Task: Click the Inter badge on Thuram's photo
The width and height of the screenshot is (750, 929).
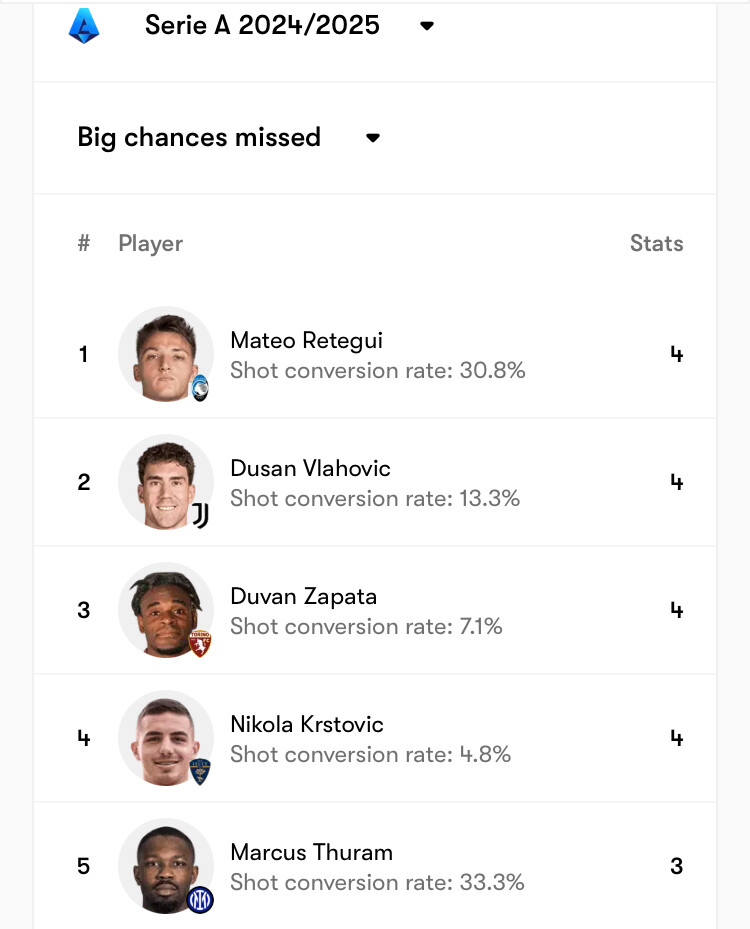Action: pos(200,899)
